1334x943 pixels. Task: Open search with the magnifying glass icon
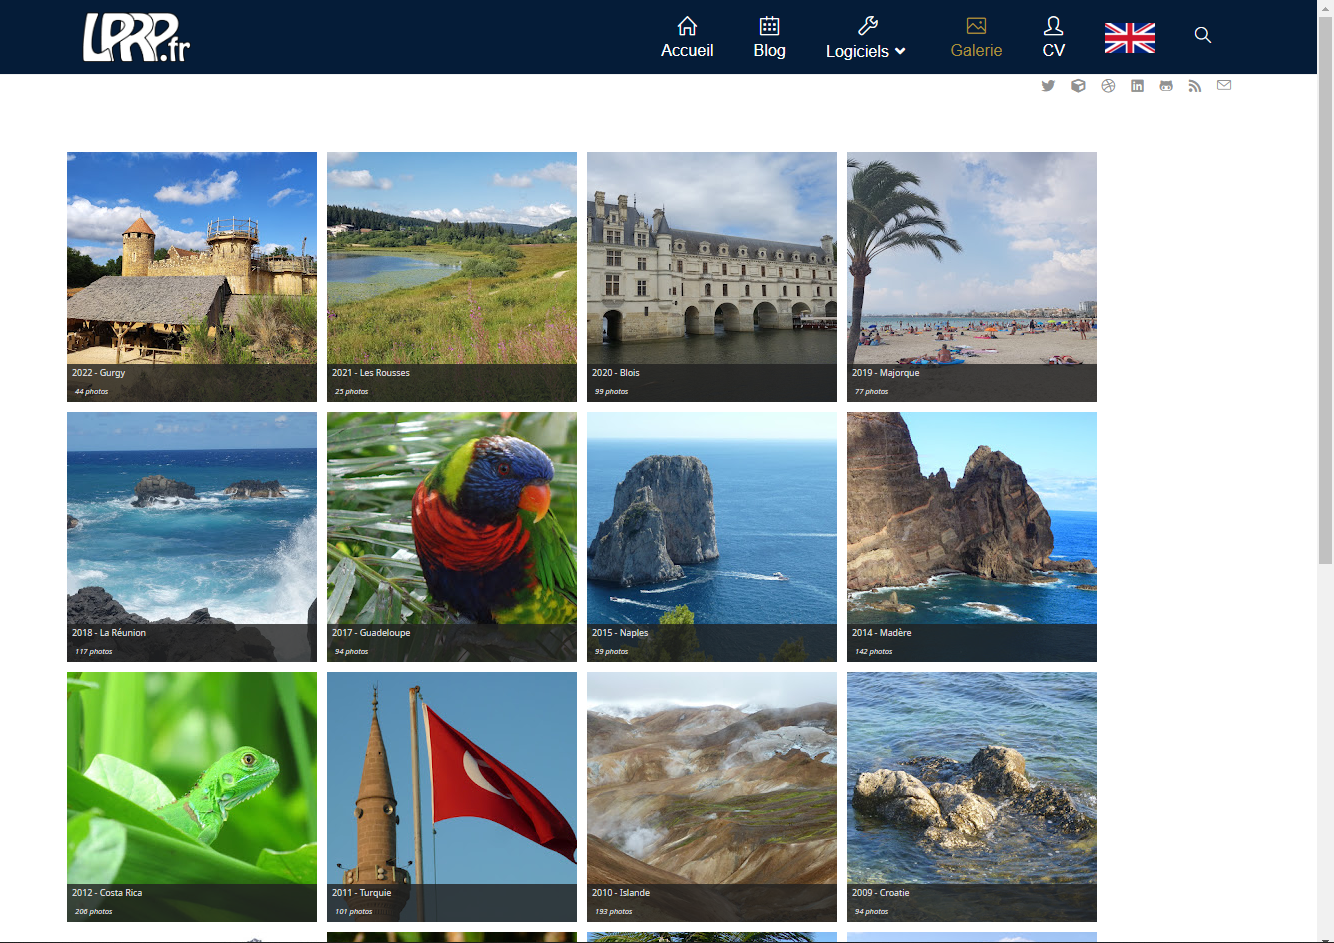pos(1203,35)
